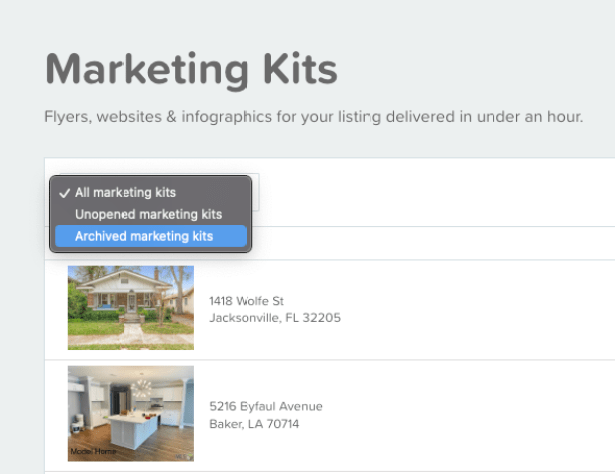Click the MLS watermark on the kitchen photo corner
The width and height of the screenshot is (615, 474).
(184, 456)
